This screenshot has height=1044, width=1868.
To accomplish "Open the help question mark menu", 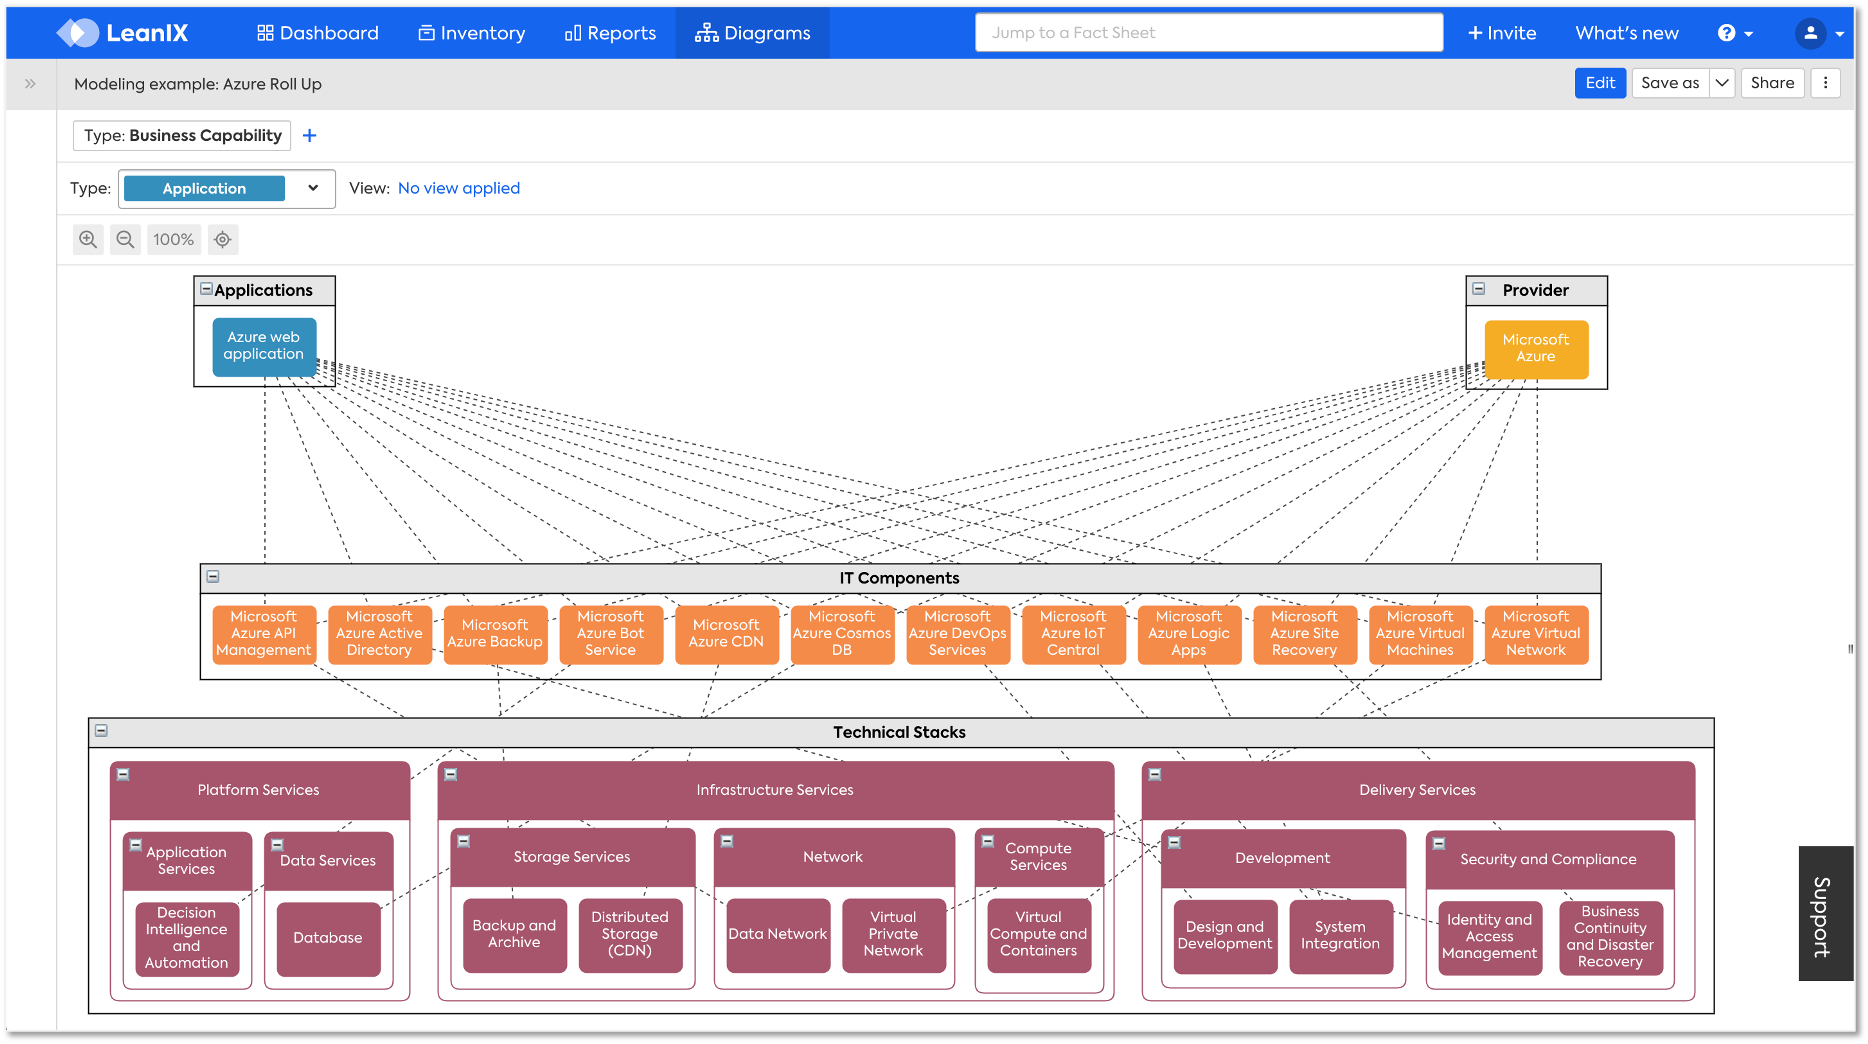I will click(1735, 33).
